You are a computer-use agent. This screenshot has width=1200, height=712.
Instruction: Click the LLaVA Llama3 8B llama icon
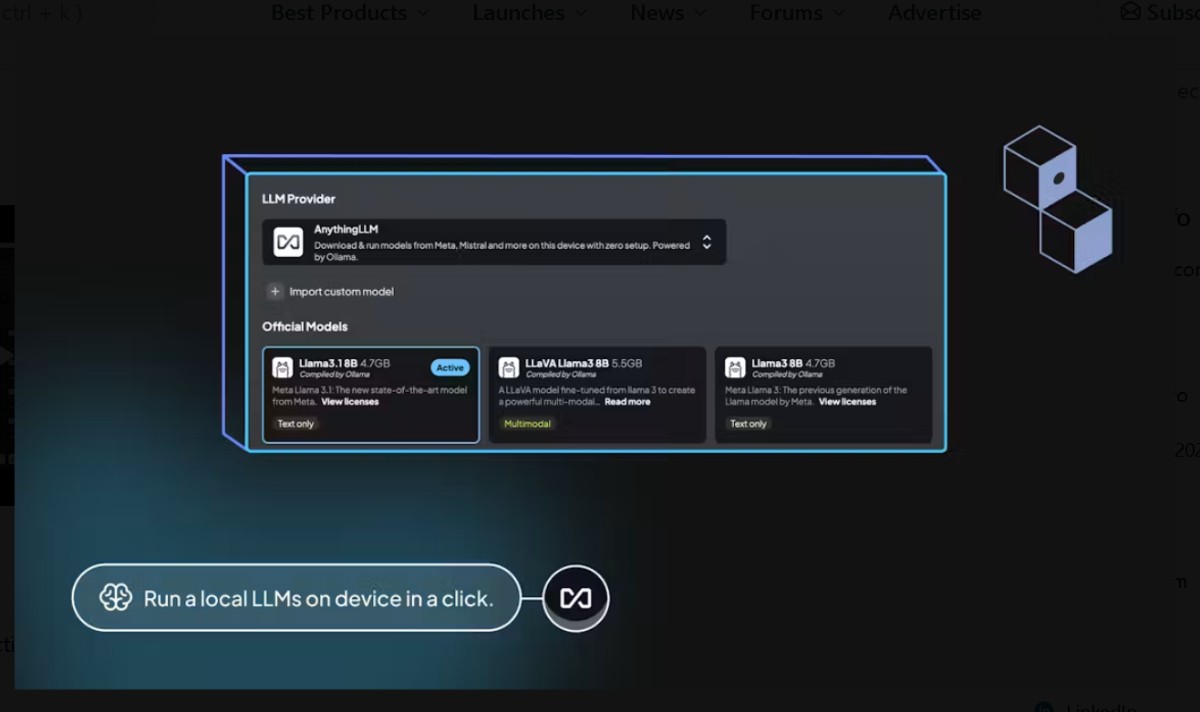click(x=509, y=368)
